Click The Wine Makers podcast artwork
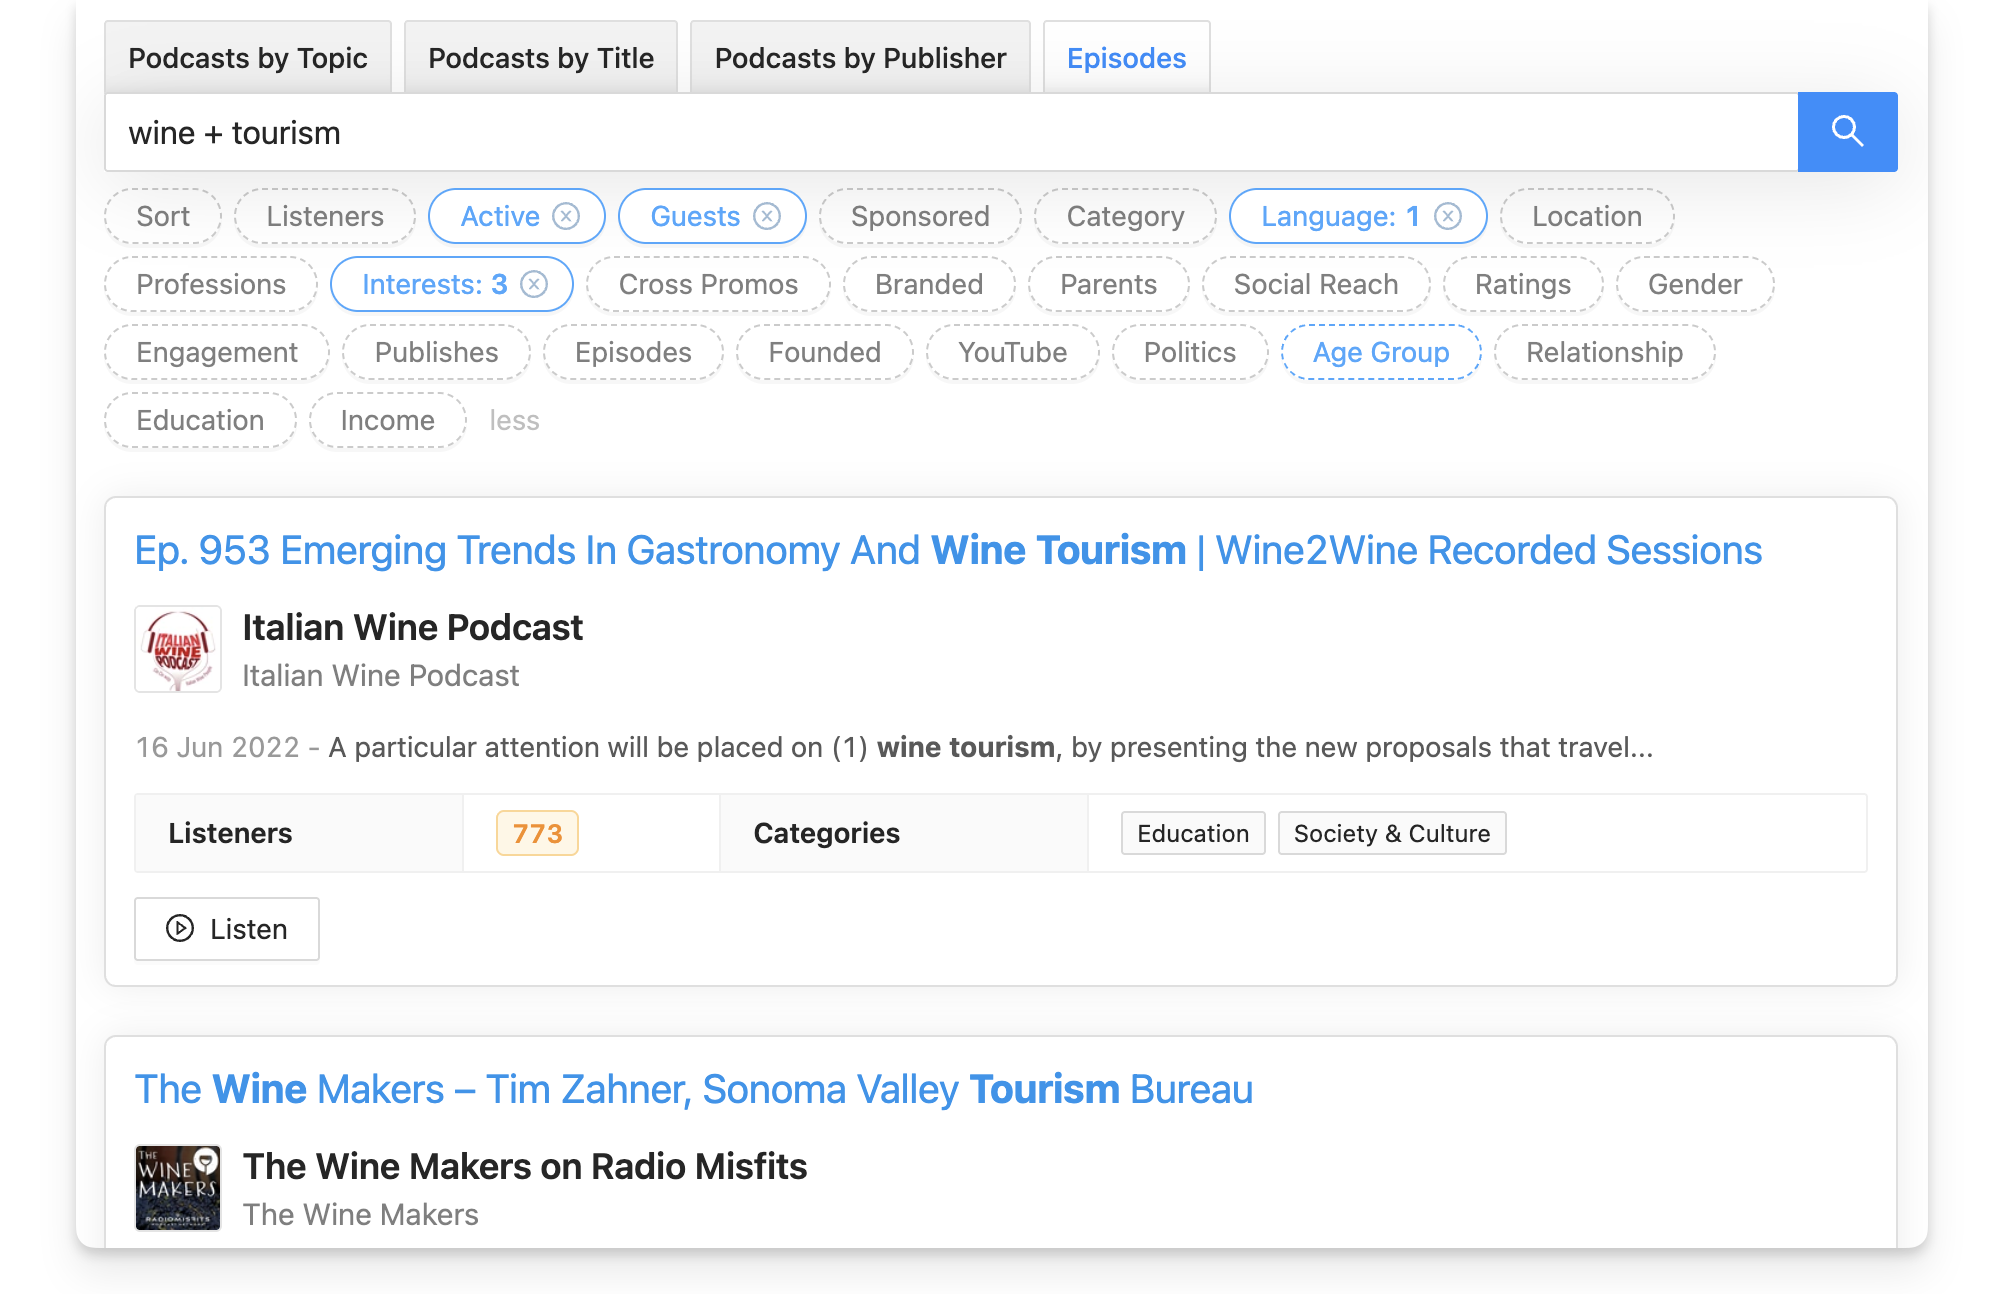The image size is (2004, 1294). click(x=177, y=1187)
